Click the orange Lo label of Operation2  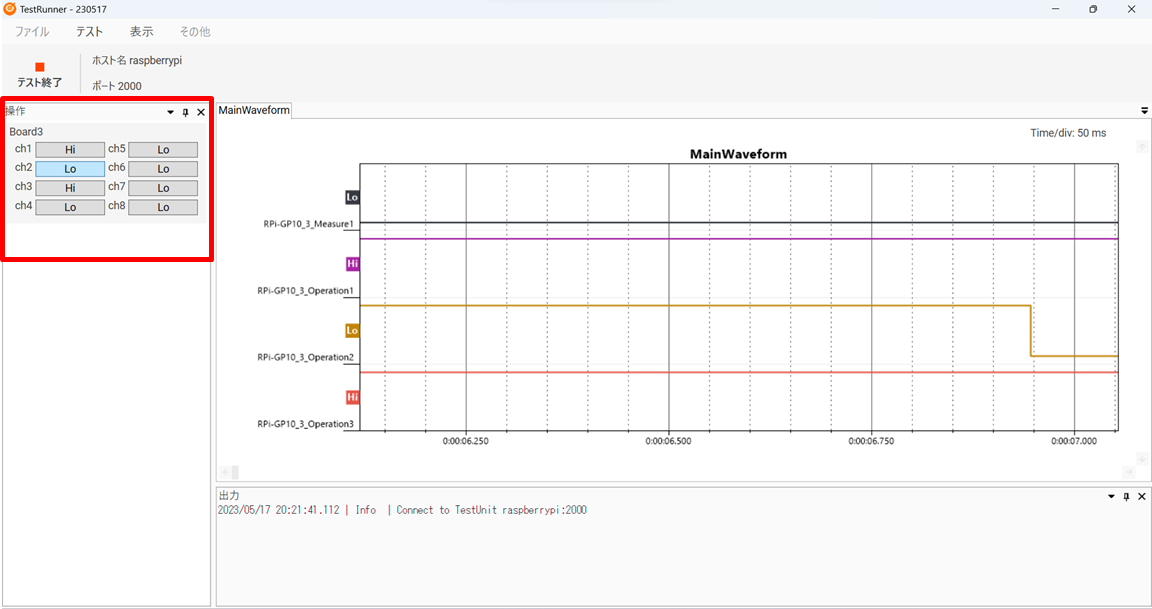352,330
